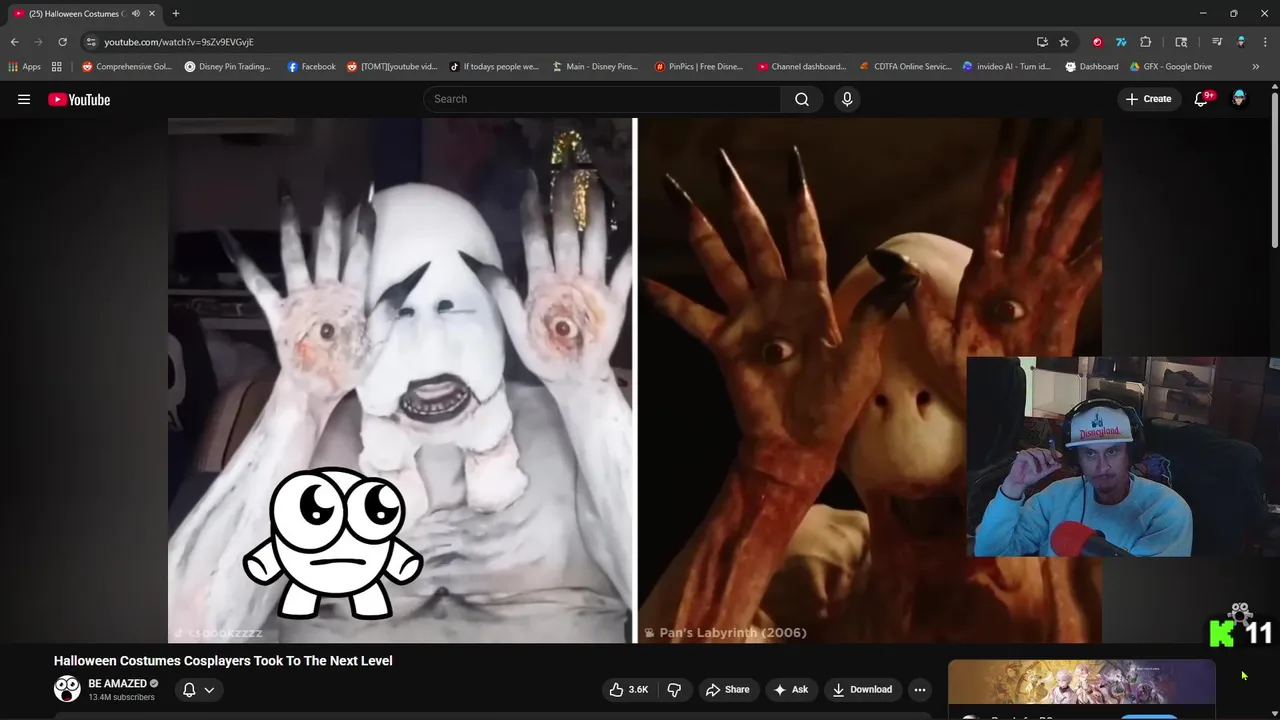Focus the YouTube search box
Image resolution: width=1280 pixels, height=720 pixels.
pos(602,99)
